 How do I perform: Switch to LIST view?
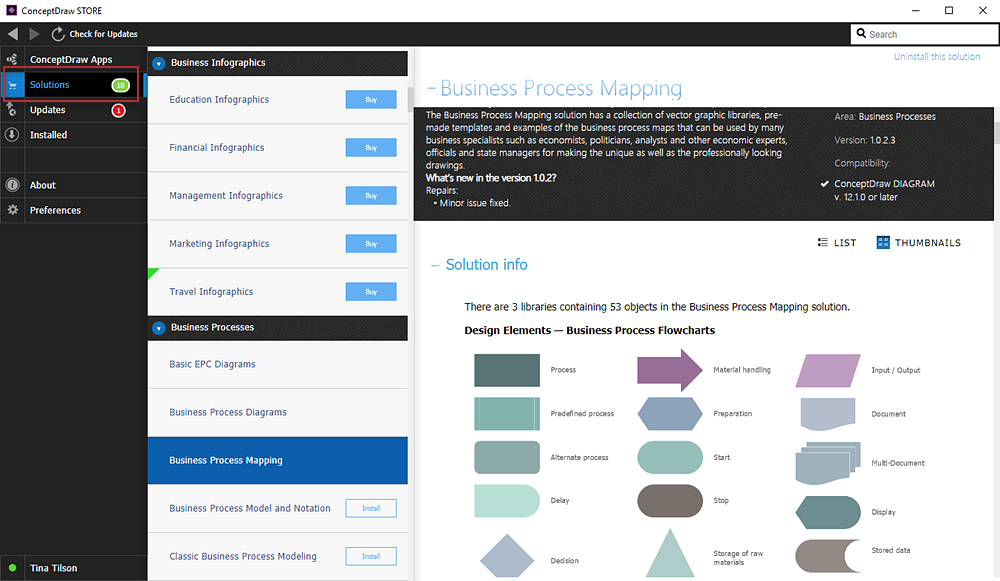pos(837,243)
